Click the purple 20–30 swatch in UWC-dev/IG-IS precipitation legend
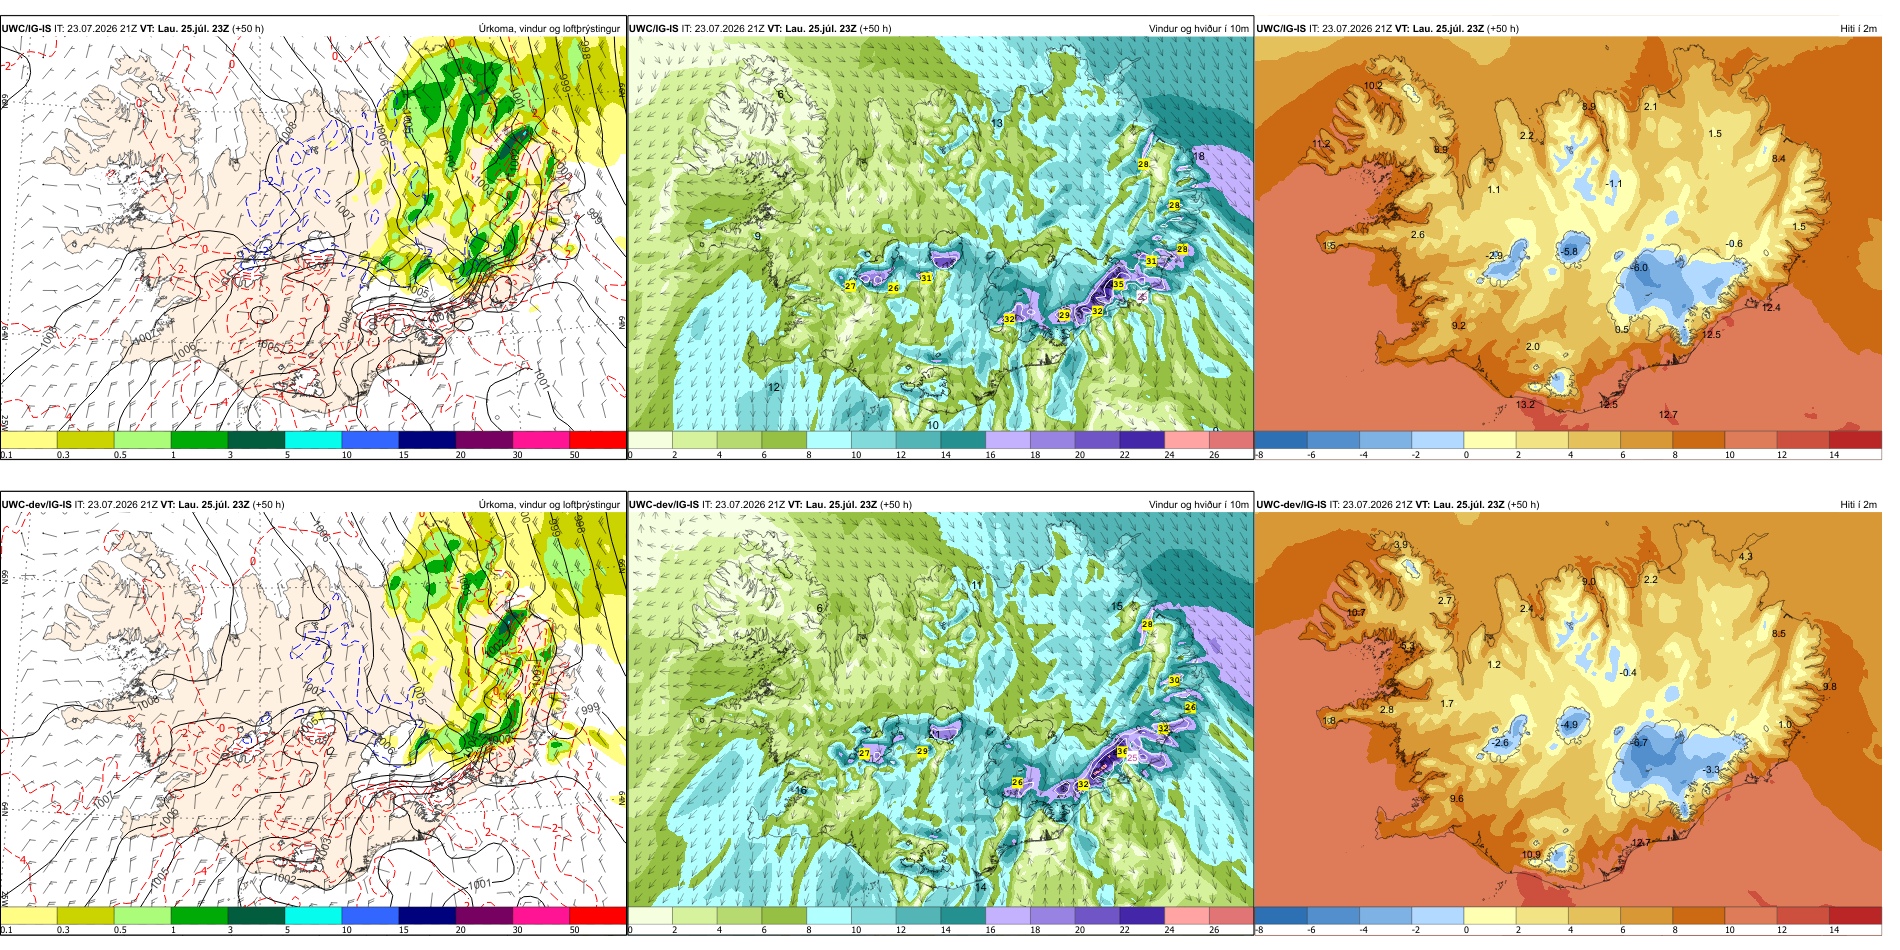1900x950 pixels. 484,916
